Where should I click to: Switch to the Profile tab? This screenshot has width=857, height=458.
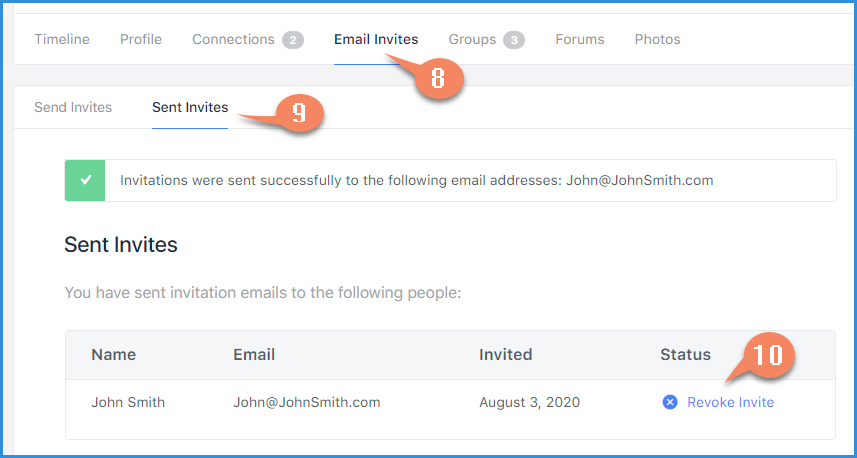coord(141,39)
